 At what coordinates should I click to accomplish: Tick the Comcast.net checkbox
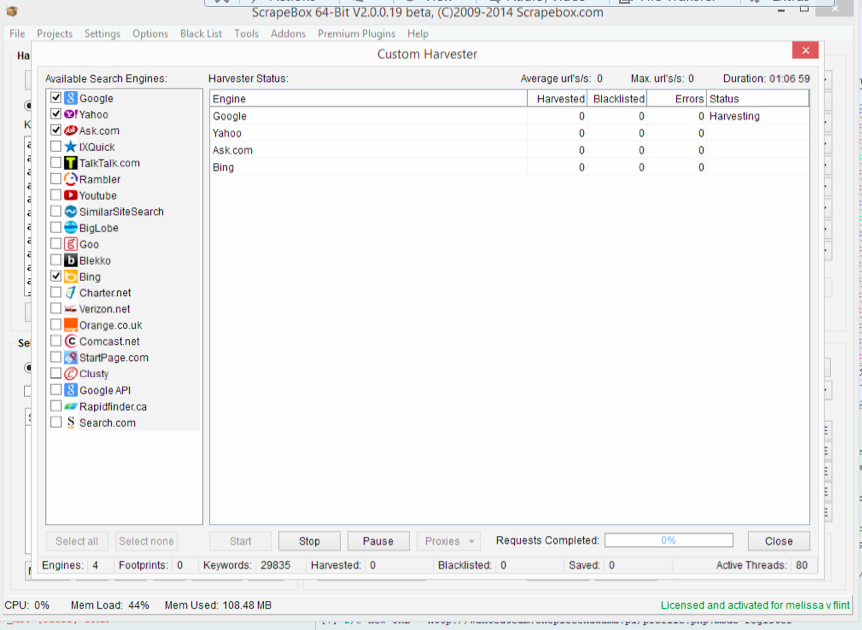click(x=56, y=341)
